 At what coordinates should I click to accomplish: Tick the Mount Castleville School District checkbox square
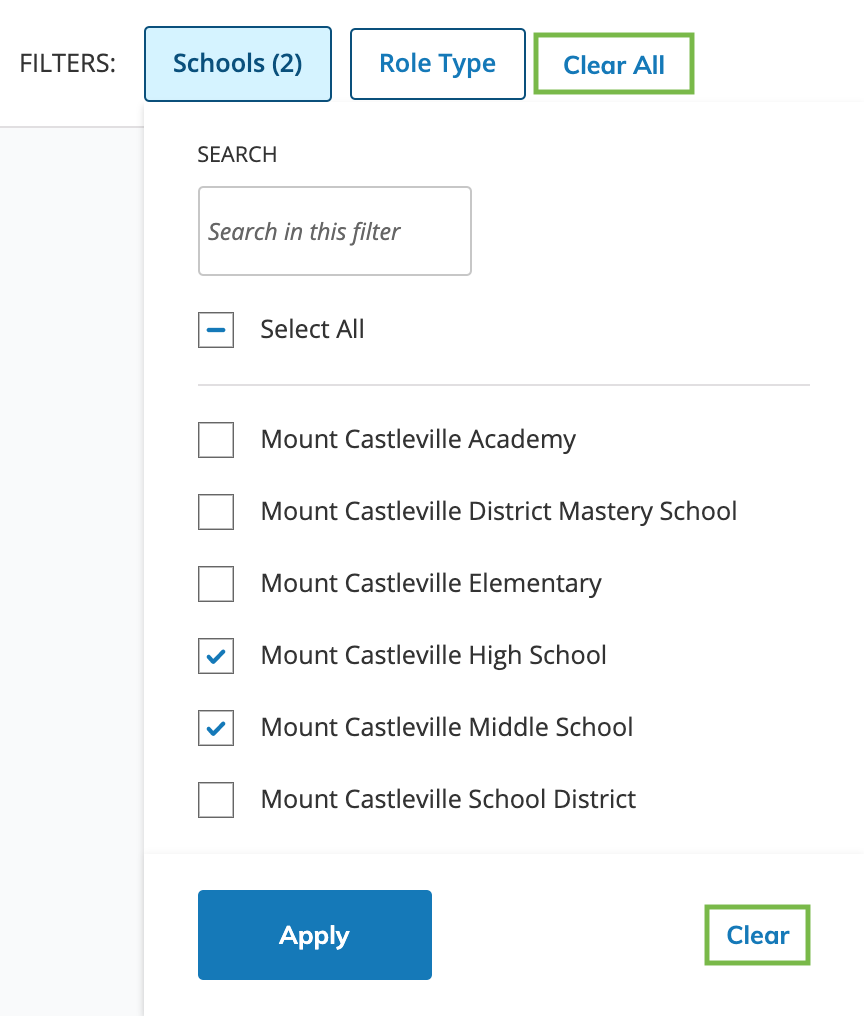[216, 800]
